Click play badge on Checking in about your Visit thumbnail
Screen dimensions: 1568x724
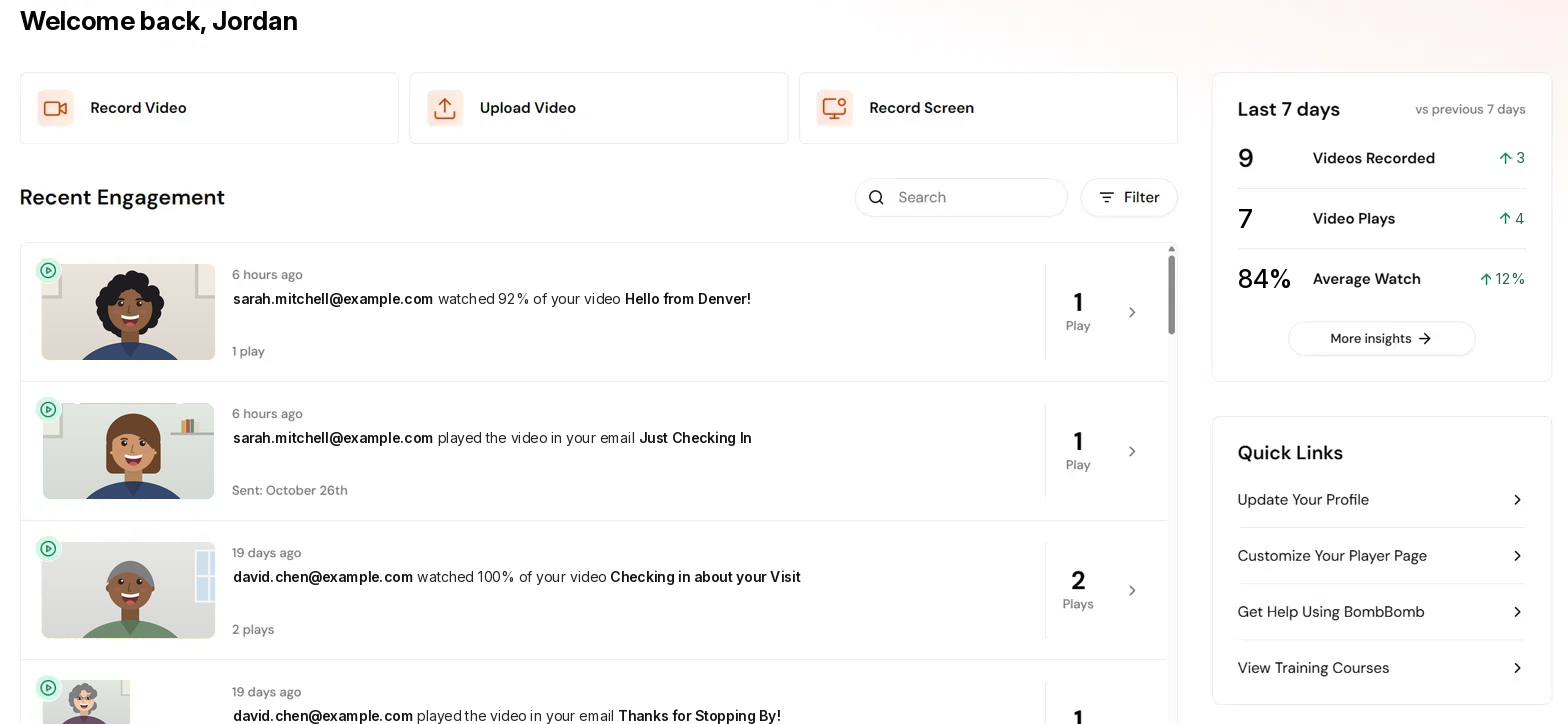(48, 548)
